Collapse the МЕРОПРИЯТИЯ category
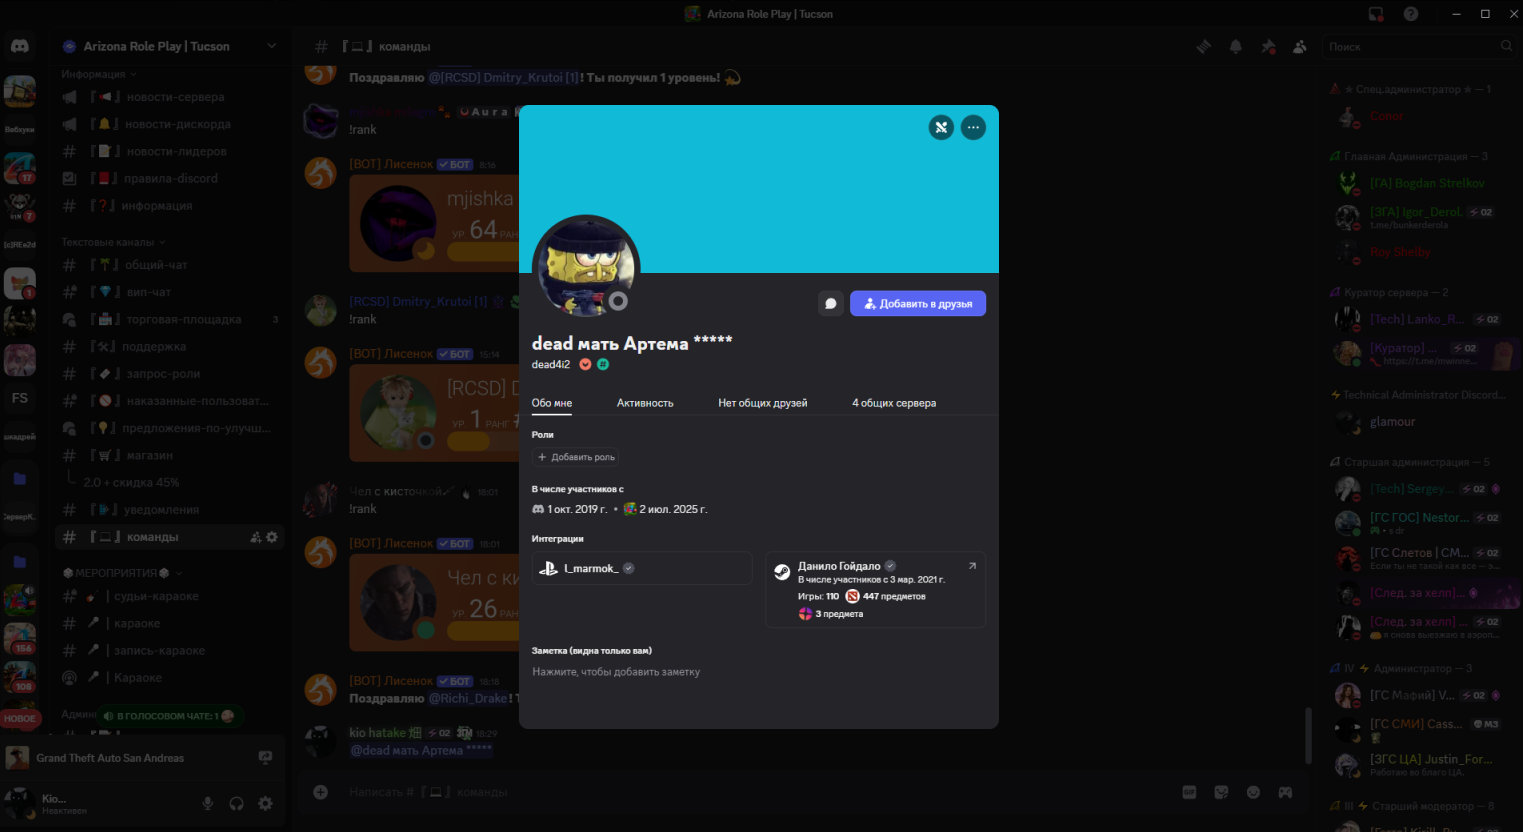Viewport: 1523px width, 832px height. (122, 573)
